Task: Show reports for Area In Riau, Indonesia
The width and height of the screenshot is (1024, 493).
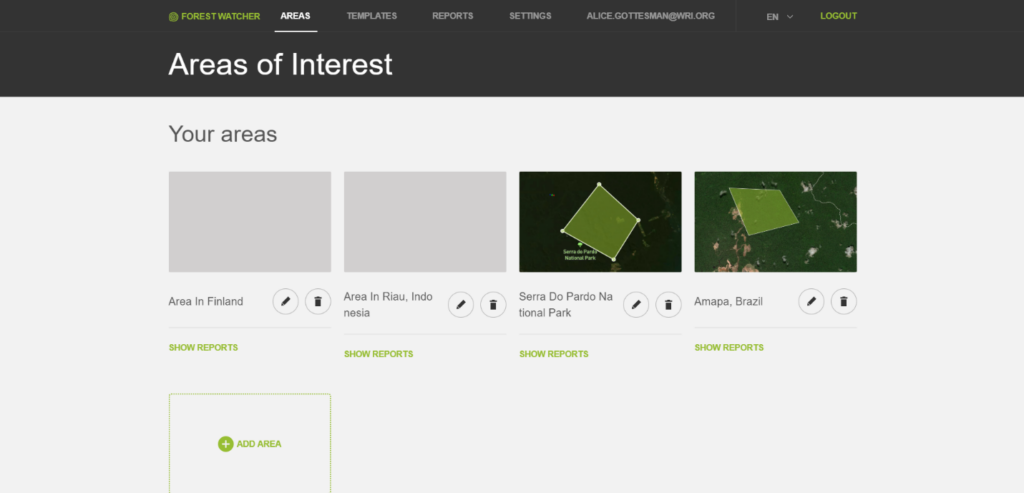Action: click(x=379, y=354)
